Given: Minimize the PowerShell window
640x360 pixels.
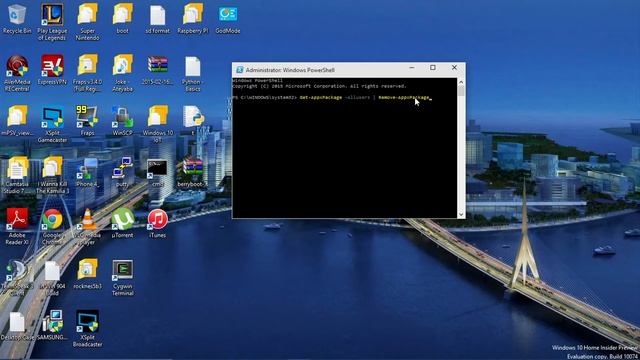Looking at the screenshot, I should pos(412,68).
